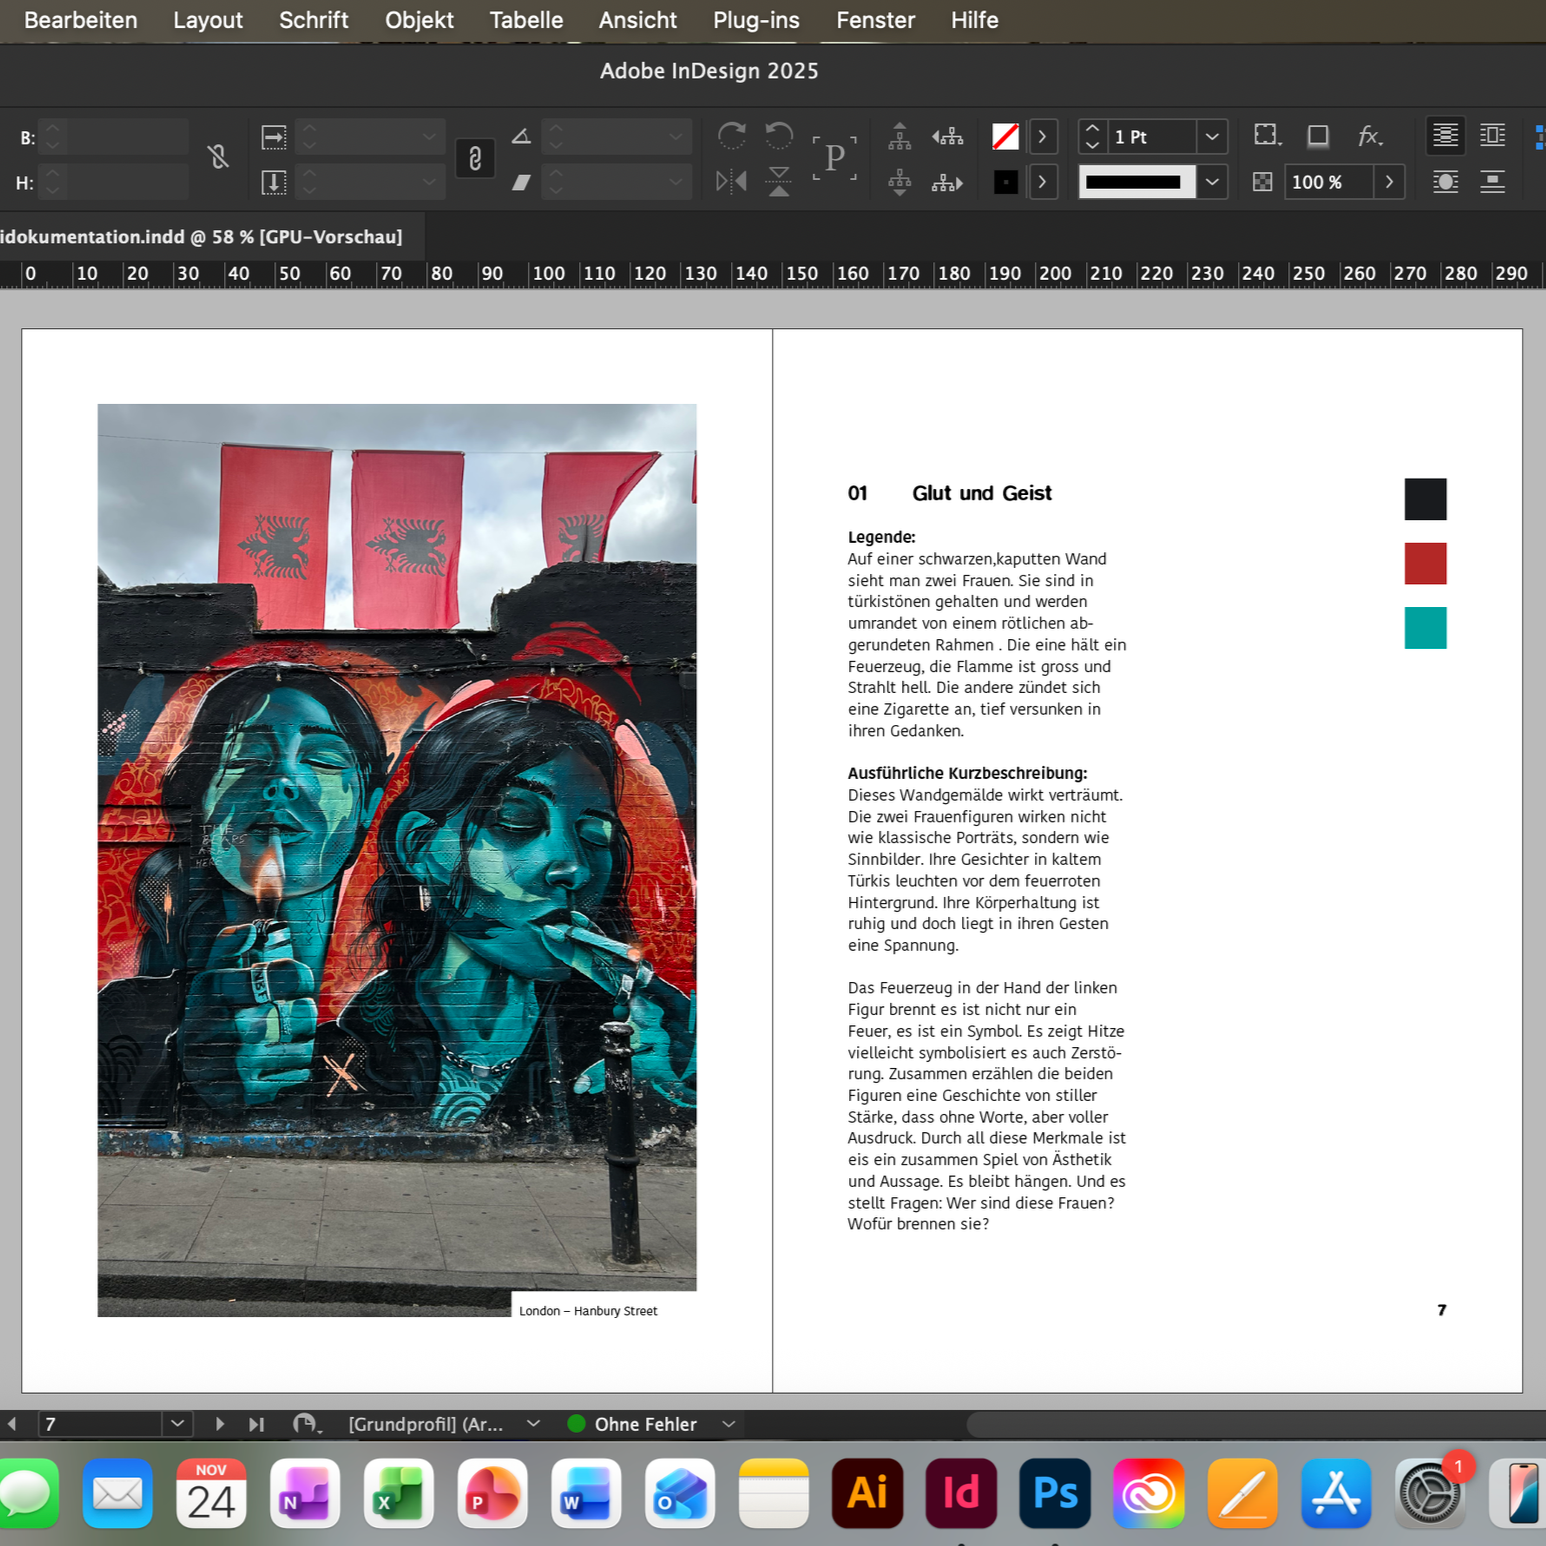Open the Fenster menu
Screen dimensions: 1546x1546
click(875, 20)
